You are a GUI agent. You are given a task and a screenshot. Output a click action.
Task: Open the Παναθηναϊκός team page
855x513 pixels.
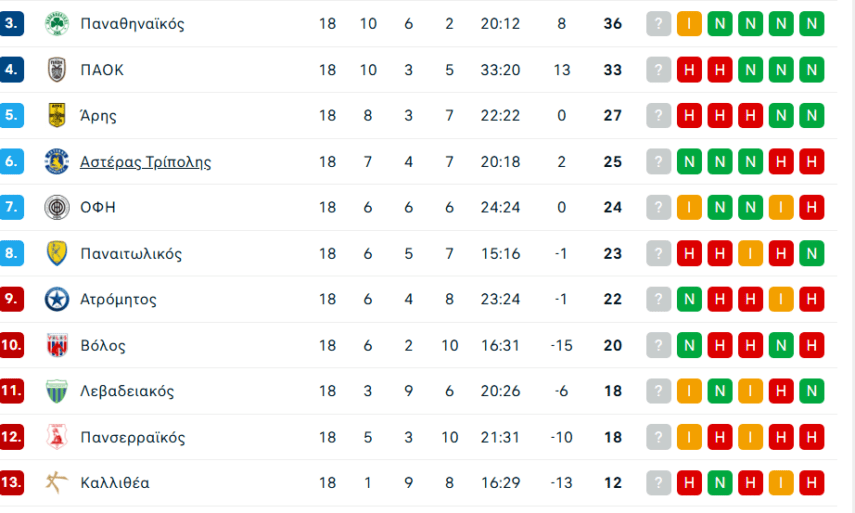132,23
